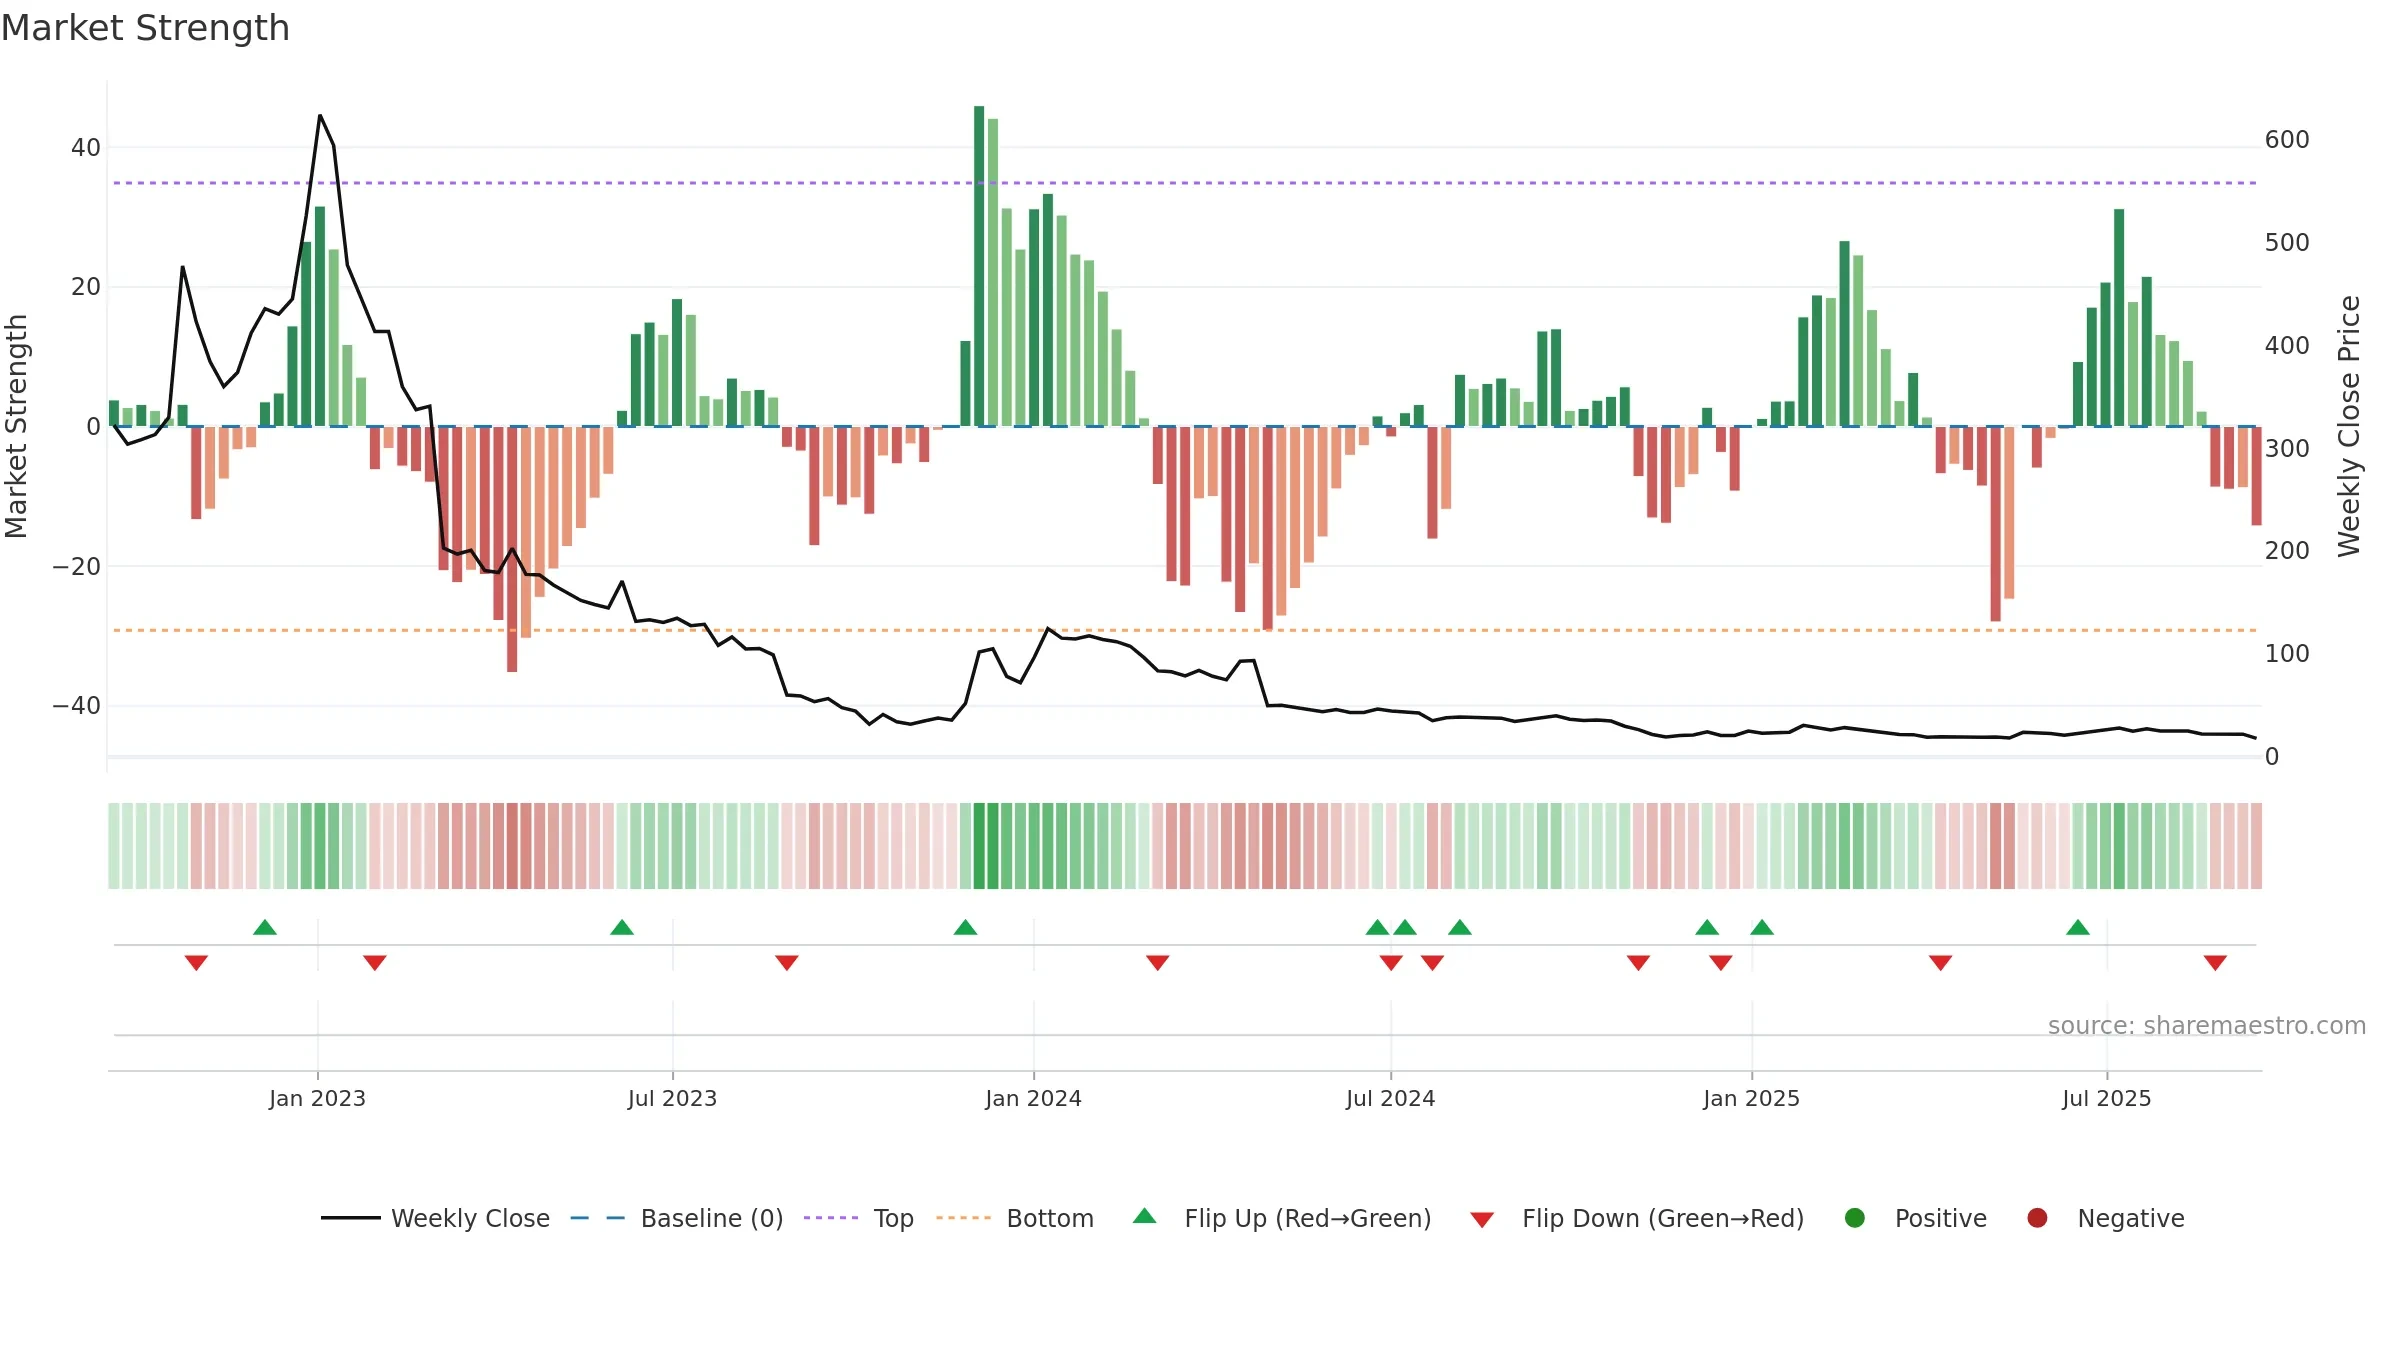Click the sharemaestro.com source text
The image size is (2400, 1350).
(x=2207, y=1025)
